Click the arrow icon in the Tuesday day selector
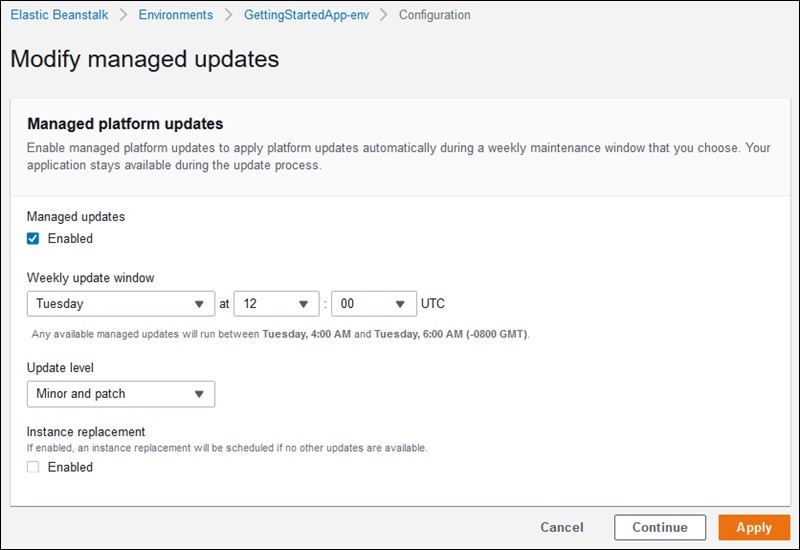This screenshot has width=800, height=550. point(198,304)
